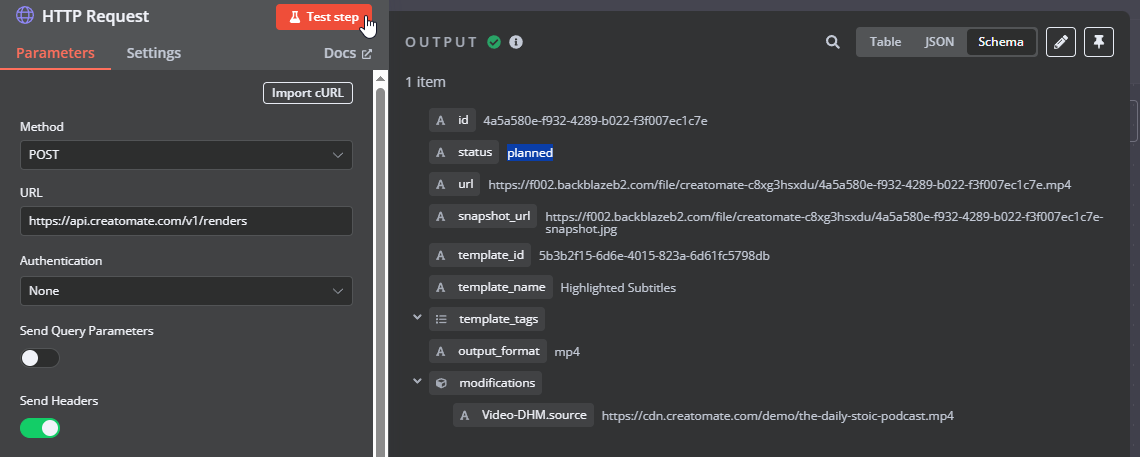This screenshot has height=457, width=1140.
Task: Click the list type icon on template_tags
Action: click(441, 319)
